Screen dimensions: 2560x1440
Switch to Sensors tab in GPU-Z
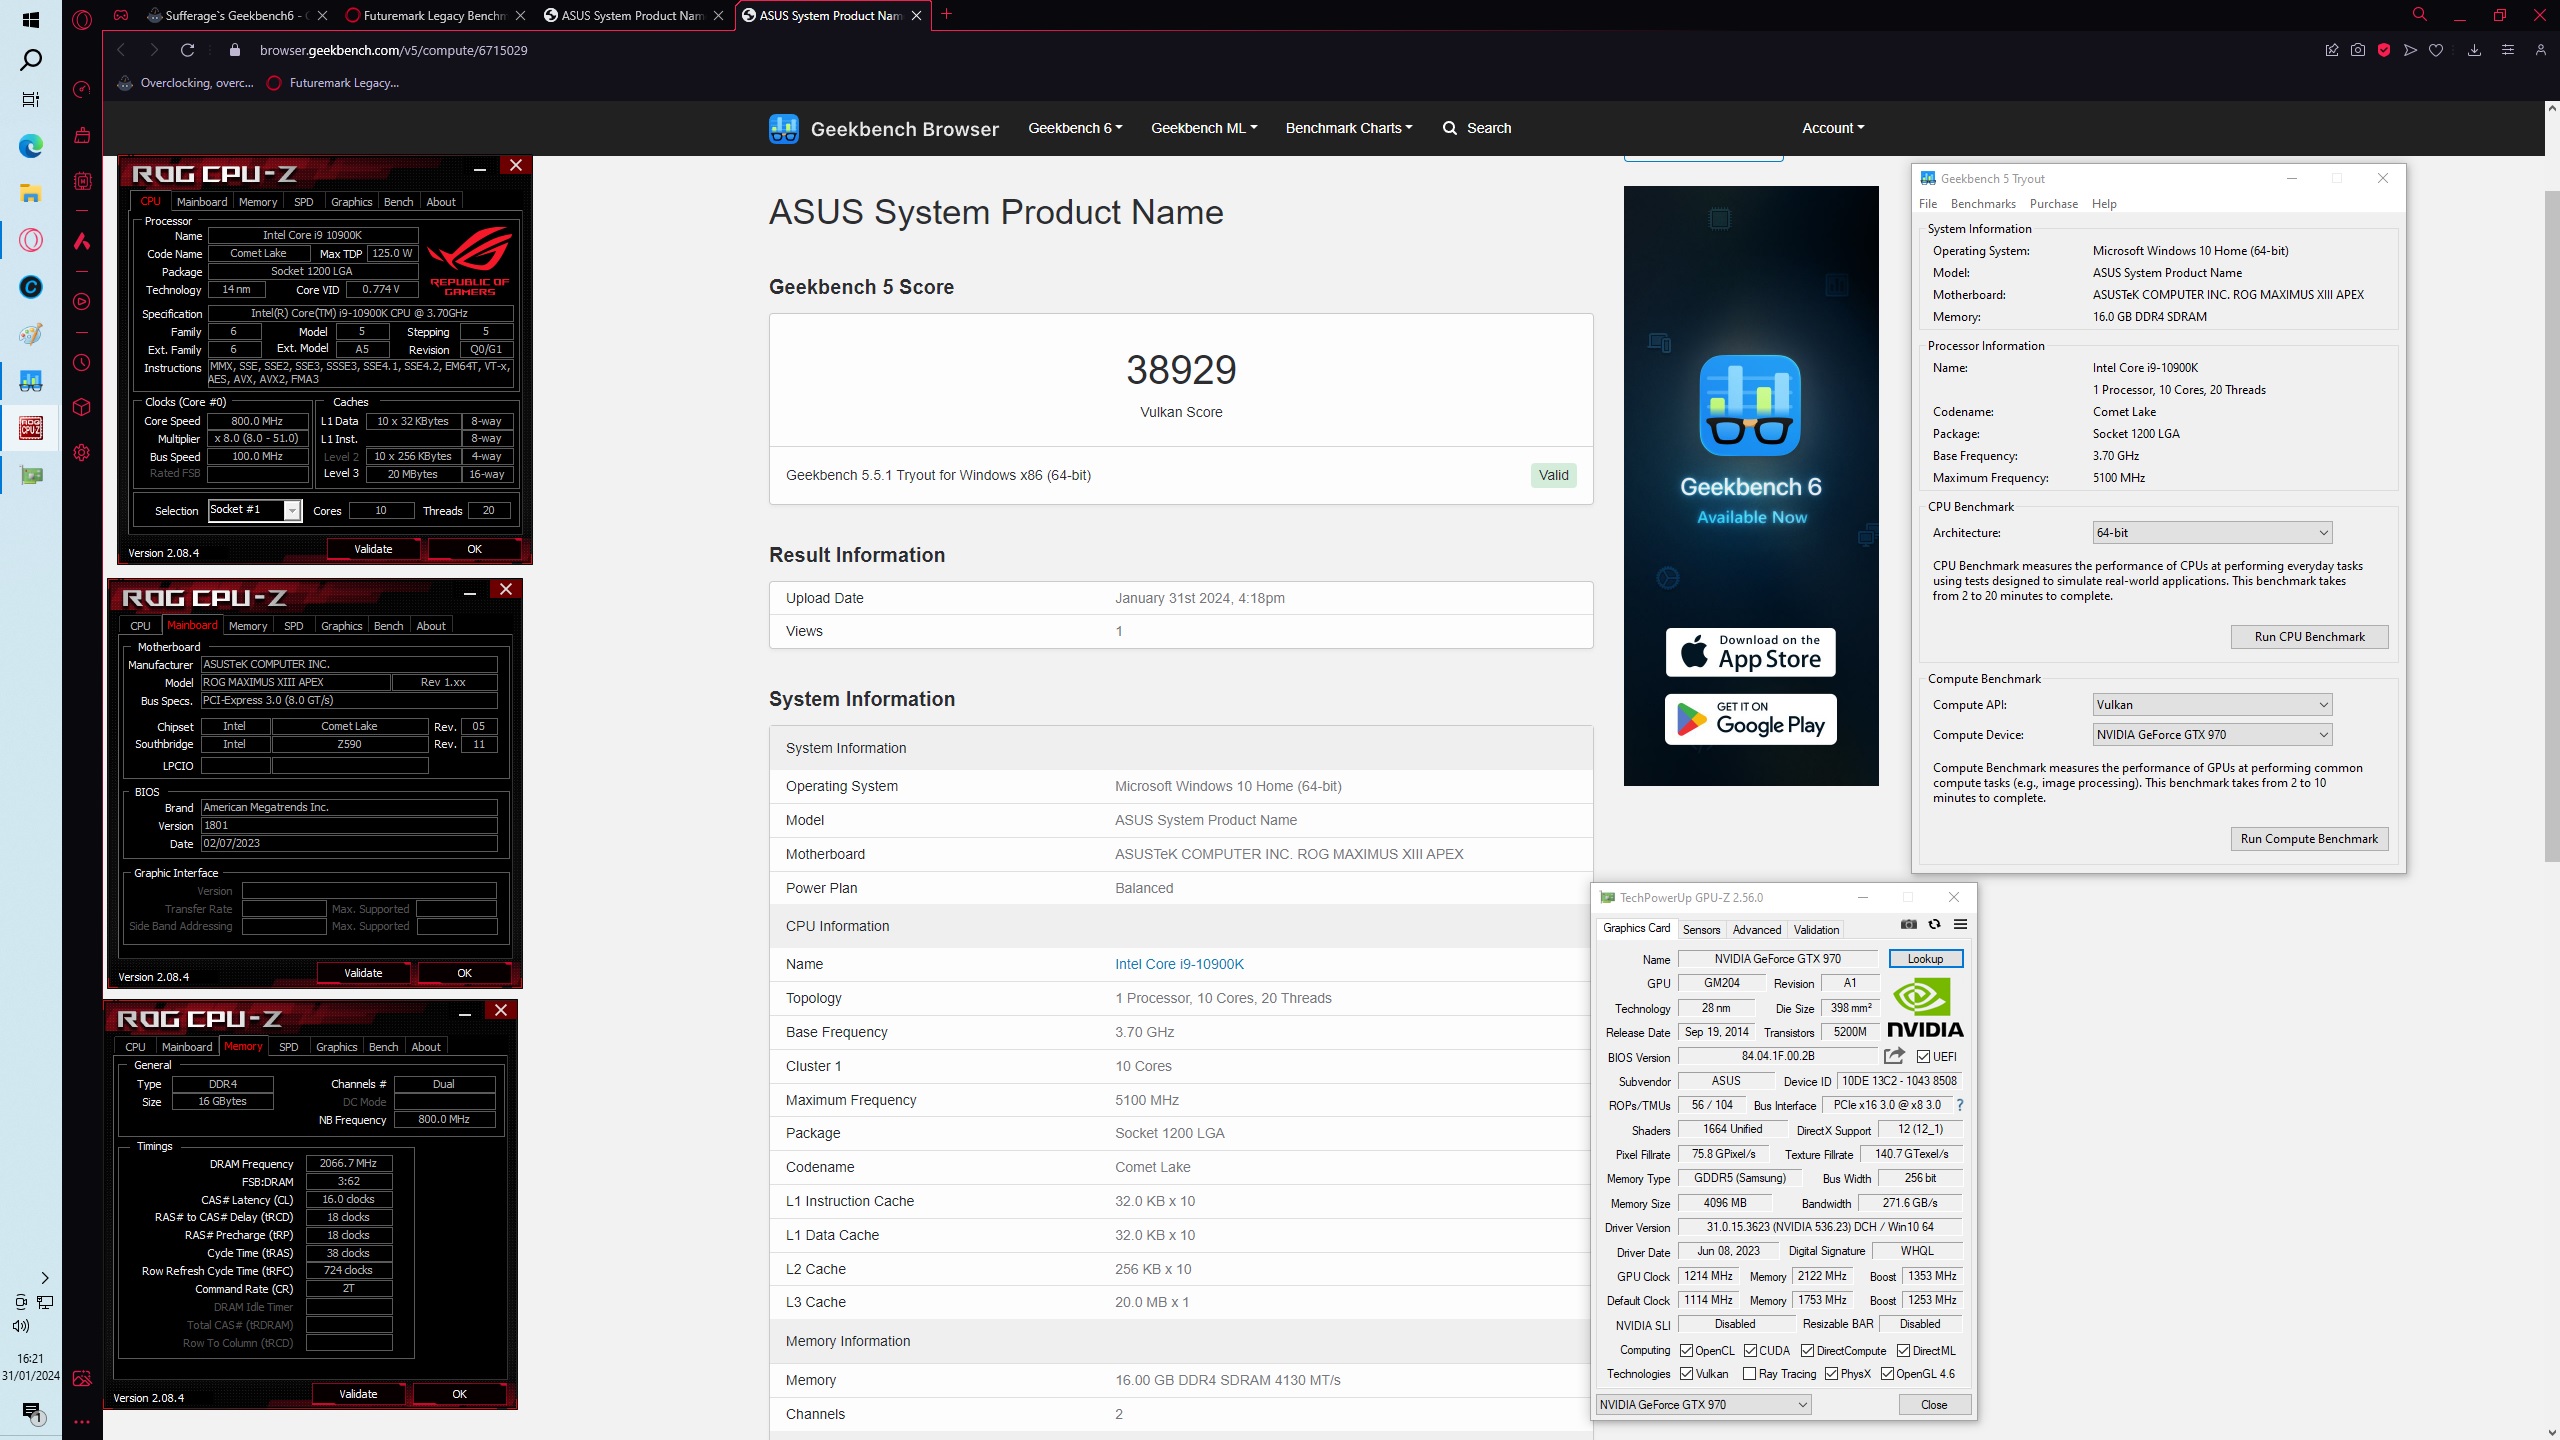point(1701,930)
